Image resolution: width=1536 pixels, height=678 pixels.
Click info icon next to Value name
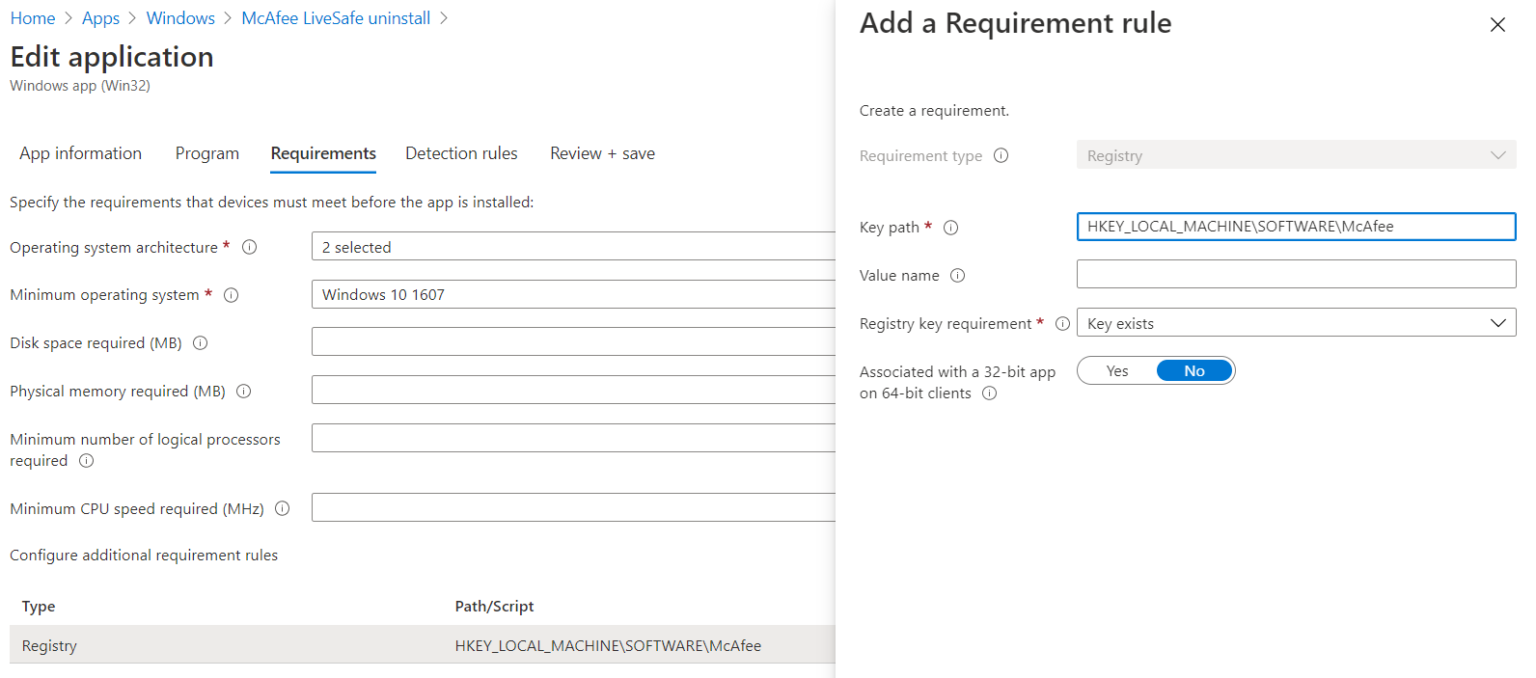pyautogui.click(x=957, y=276)
